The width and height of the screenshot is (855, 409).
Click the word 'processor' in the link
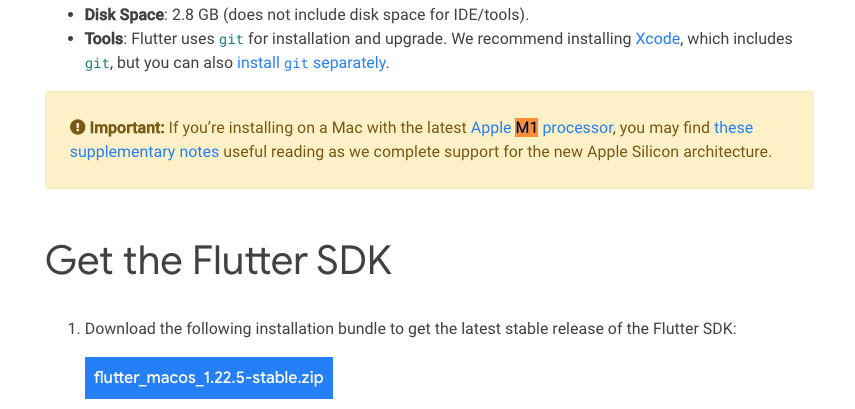point(577,128)
